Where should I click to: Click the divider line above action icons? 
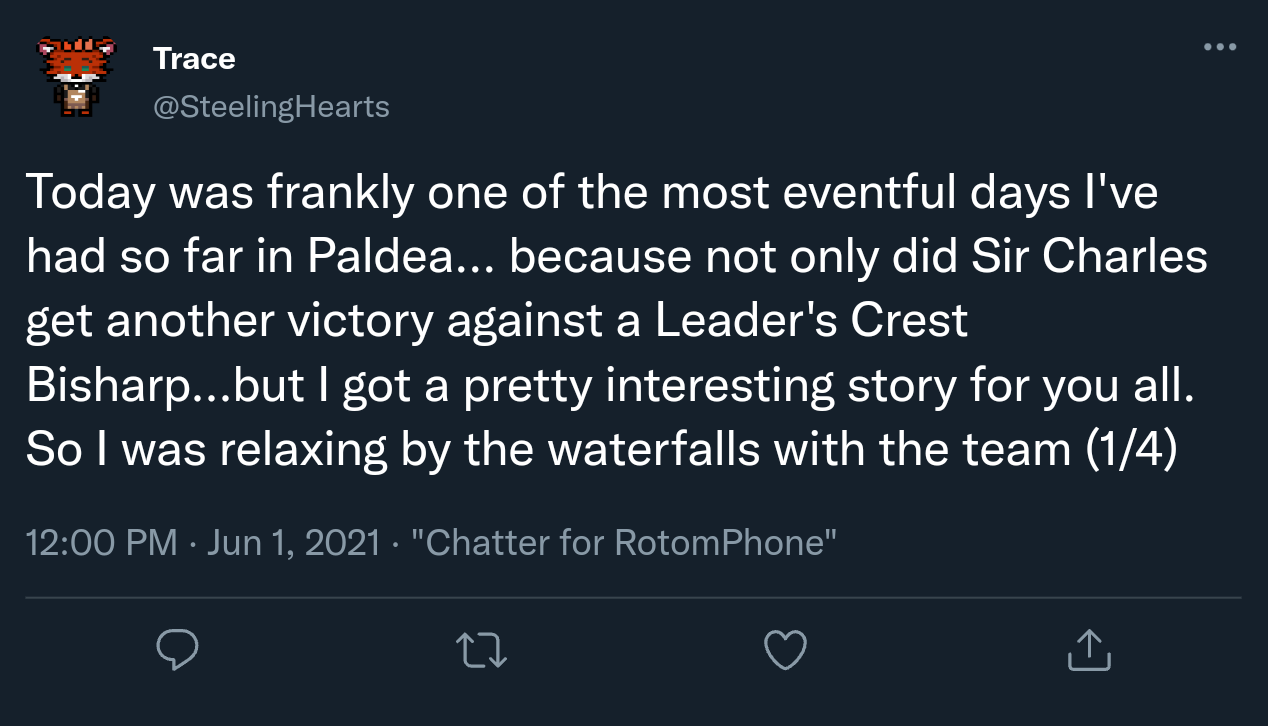coord(632,598)
